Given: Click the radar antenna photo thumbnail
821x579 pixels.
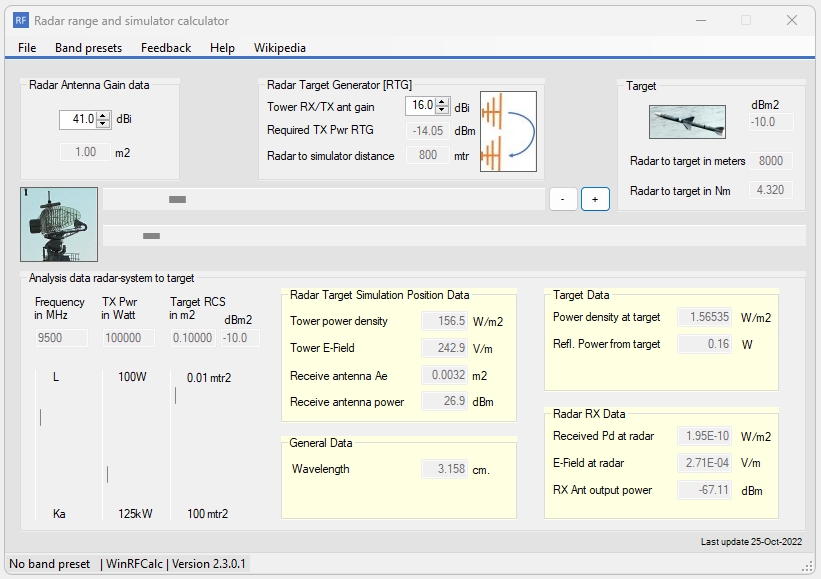Looking at the screenshot, I should tap(58, 226).
